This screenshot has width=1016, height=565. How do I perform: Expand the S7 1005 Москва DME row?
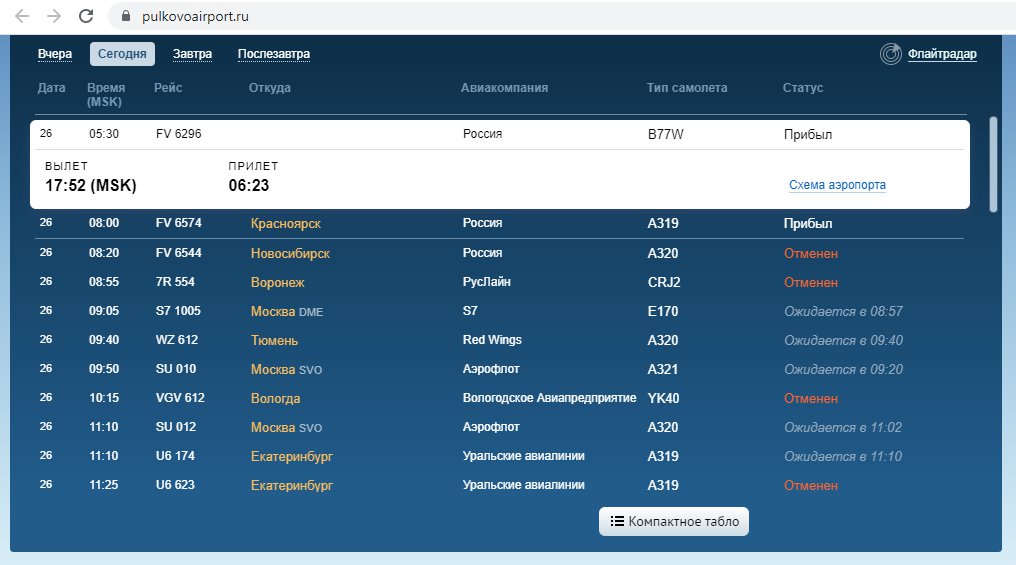tap(500, 311)
